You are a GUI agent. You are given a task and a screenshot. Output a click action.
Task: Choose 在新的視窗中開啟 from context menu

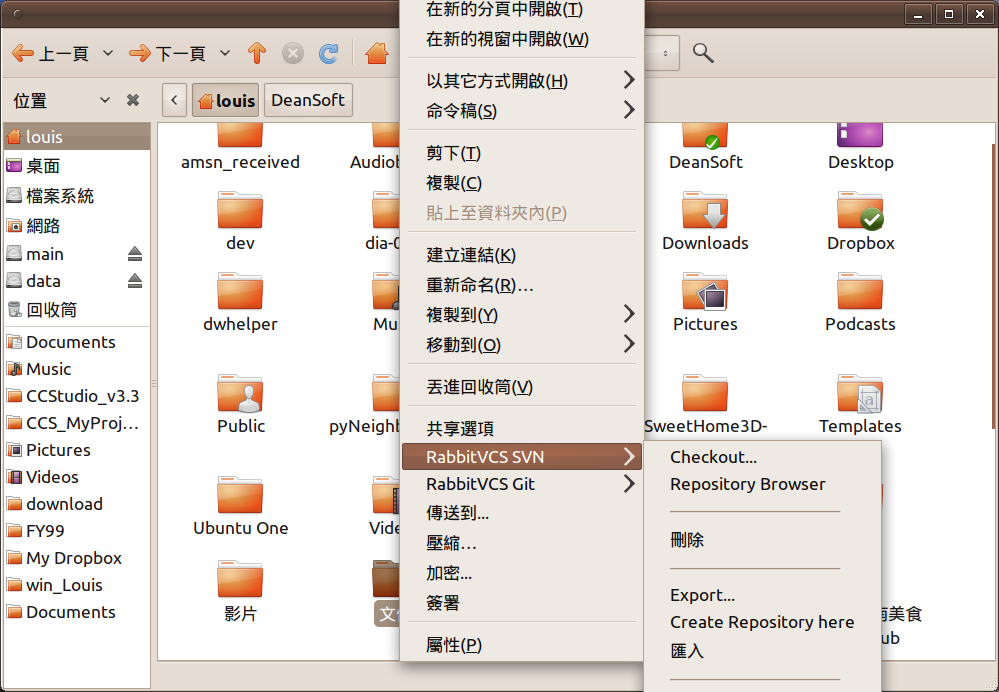521,39
